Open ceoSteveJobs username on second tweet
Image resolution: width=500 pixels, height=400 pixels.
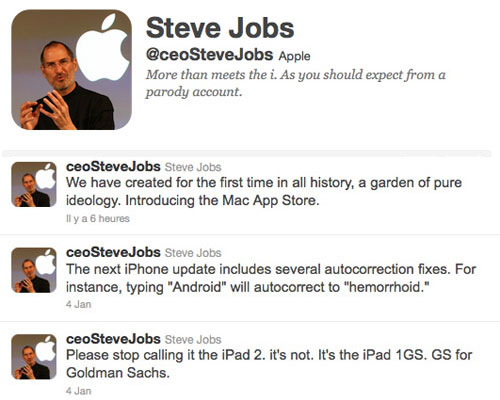(x=113, y=252)
